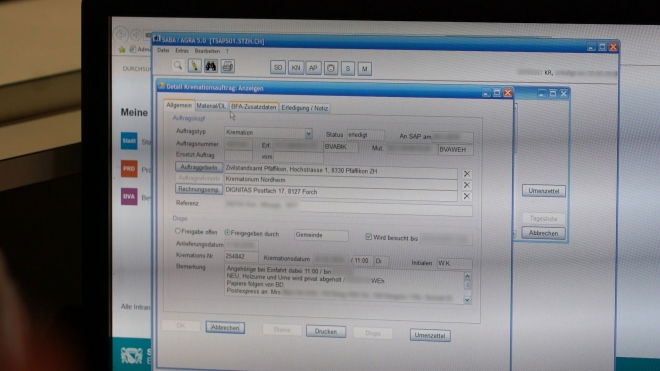Click the KN toolbar button
Screen dimensions: 660x371
[296, 68]
